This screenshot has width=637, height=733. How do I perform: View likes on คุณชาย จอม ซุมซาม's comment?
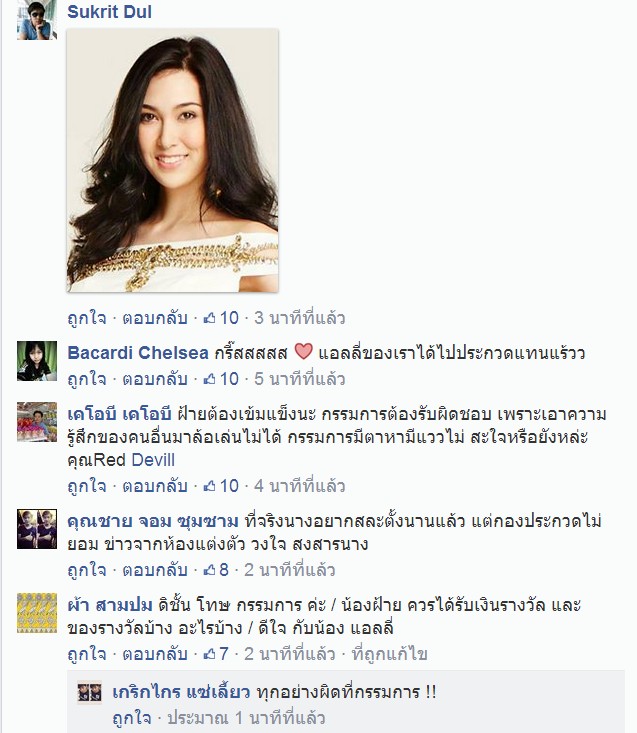pyautogui.click(x=216, y=570)
